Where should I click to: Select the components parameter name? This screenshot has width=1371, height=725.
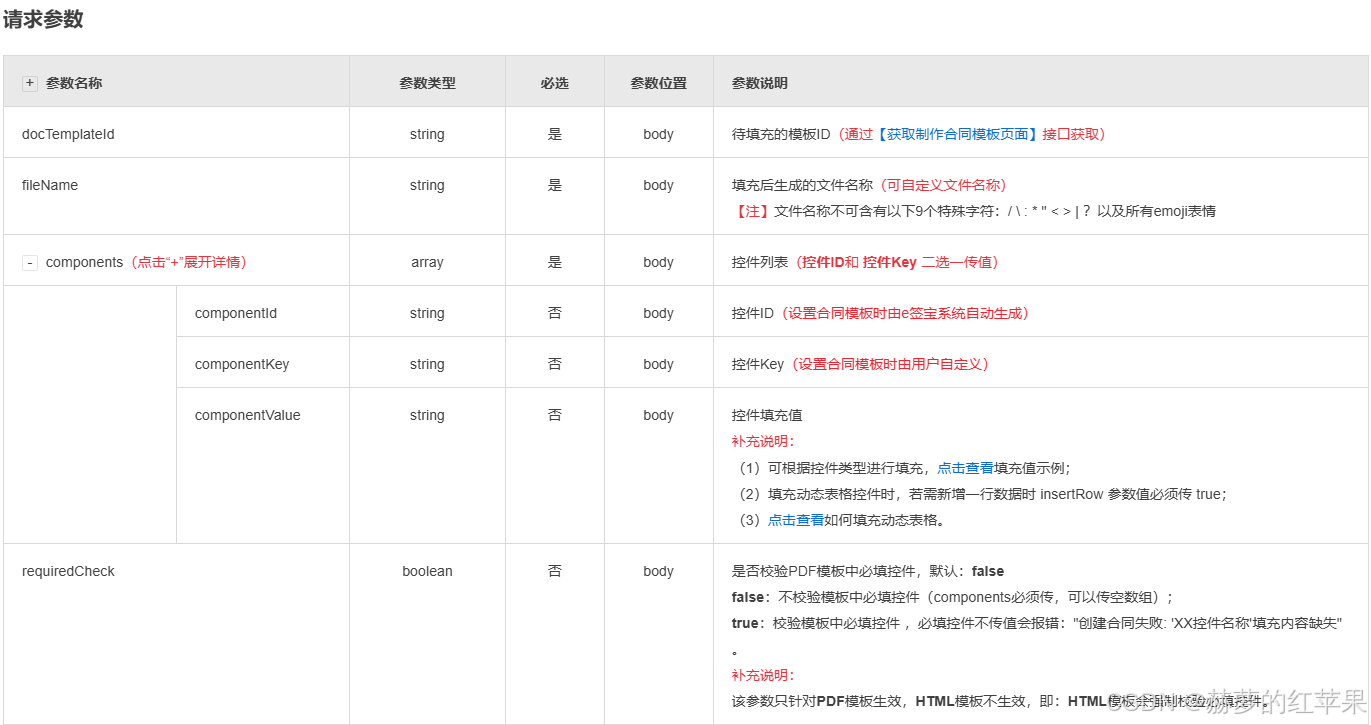84,262
